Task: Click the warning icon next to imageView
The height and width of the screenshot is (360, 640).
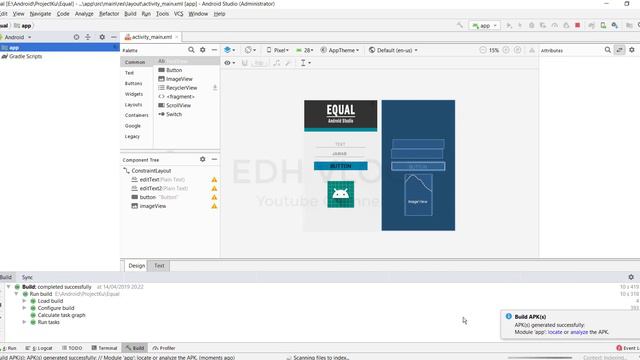Action: click(214, 206)
